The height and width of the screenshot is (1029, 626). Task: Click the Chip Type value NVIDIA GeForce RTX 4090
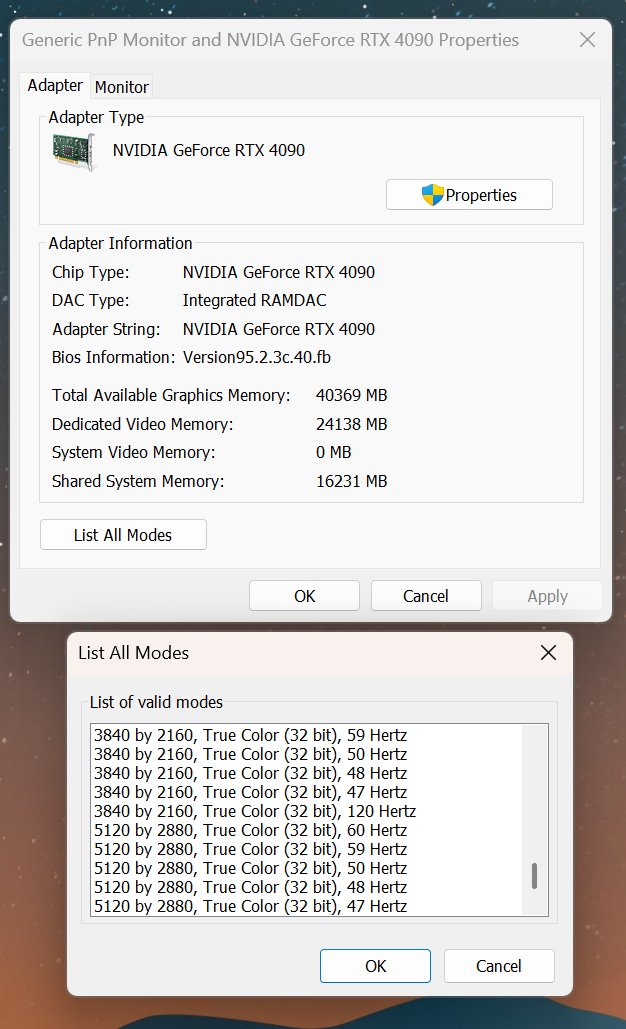coord(279,272)
